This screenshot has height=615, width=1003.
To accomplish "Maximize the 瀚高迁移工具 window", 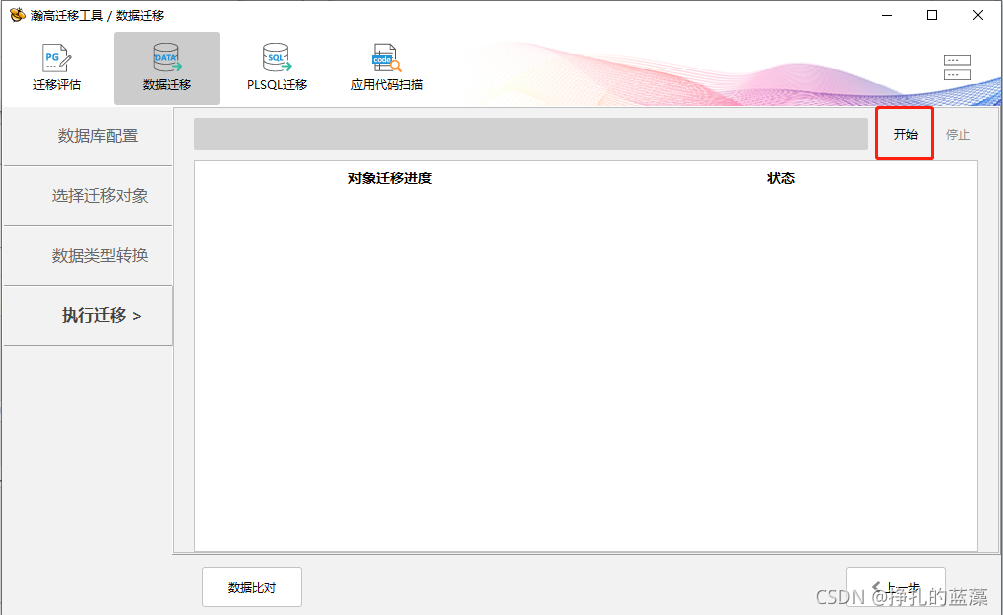I will click(932, 15).
